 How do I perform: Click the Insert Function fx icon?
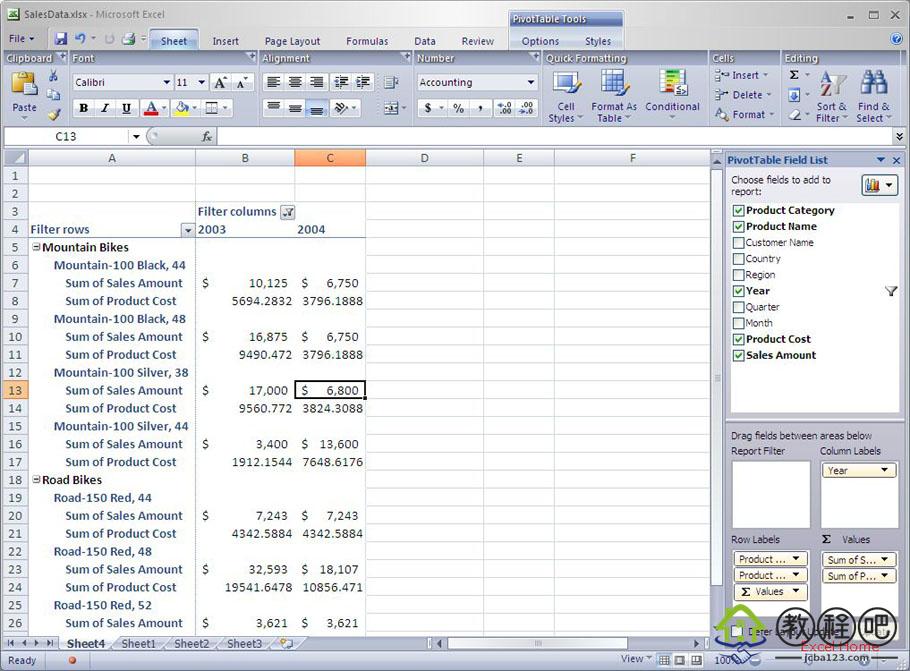point(207,136)
